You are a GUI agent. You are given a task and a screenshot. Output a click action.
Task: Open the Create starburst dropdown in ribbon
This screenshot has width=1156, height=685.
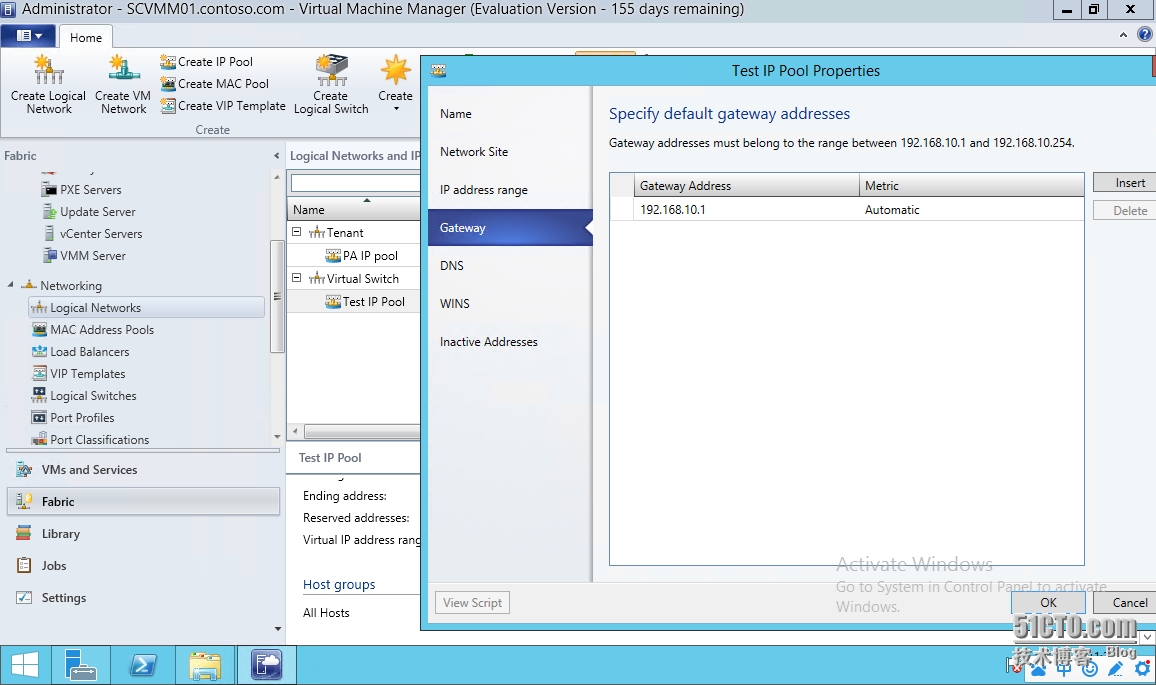point(396,83)
